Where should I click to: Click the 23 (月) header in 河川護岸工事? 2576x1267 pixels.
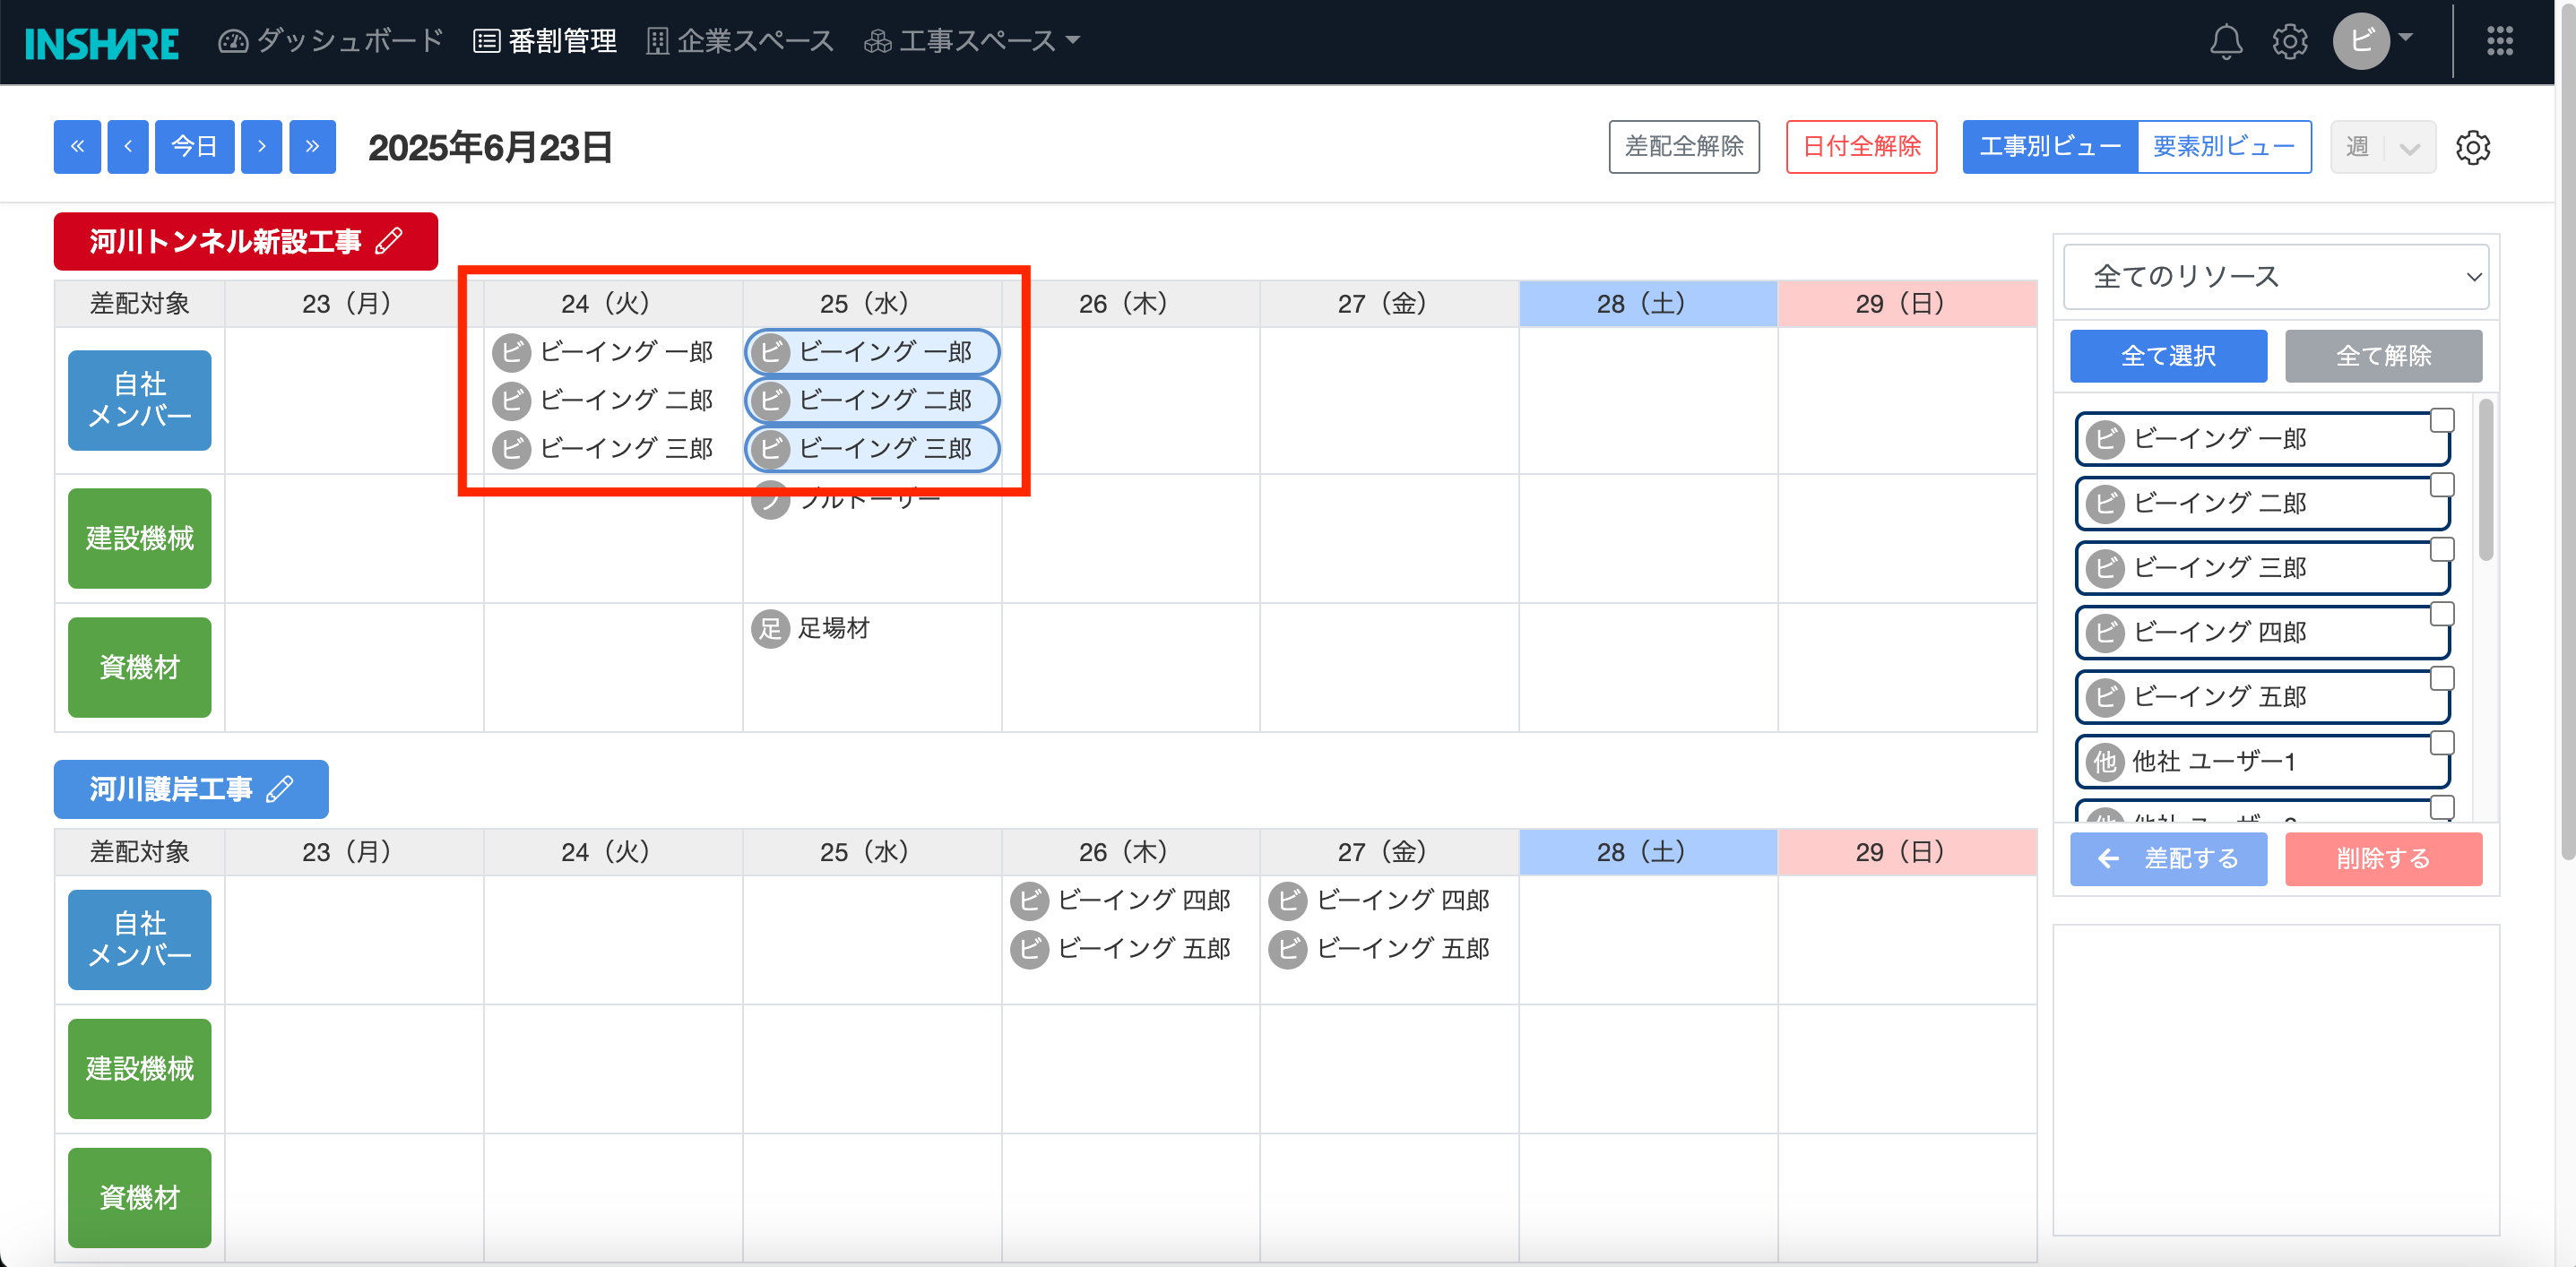[x=354, y=852]
